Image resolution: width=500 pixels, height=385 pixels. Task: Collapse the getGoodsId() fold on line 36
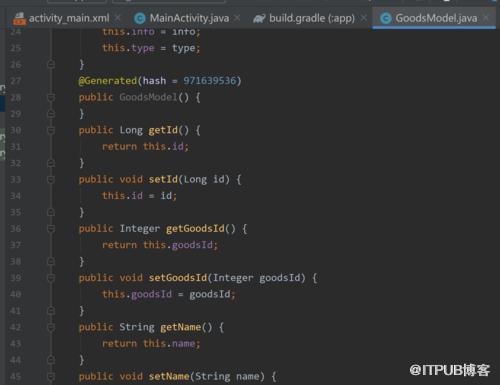pos(51,229)
